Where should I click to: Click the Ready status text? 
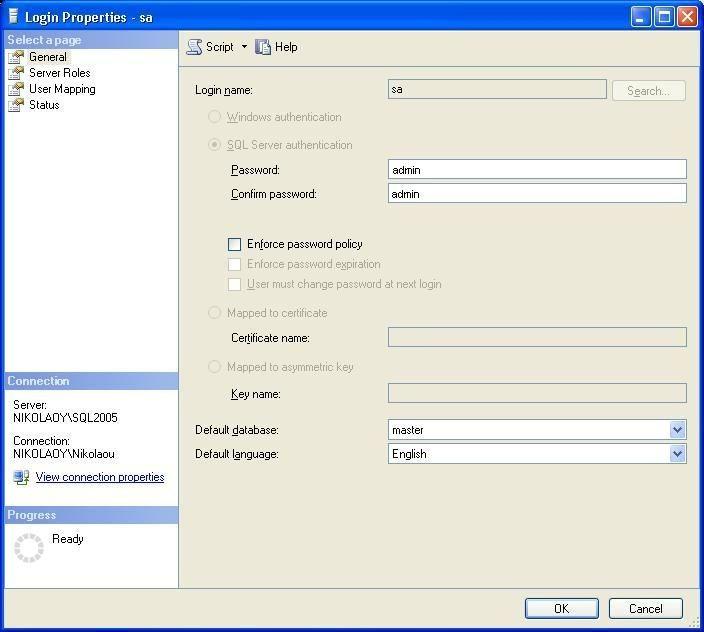68,539
